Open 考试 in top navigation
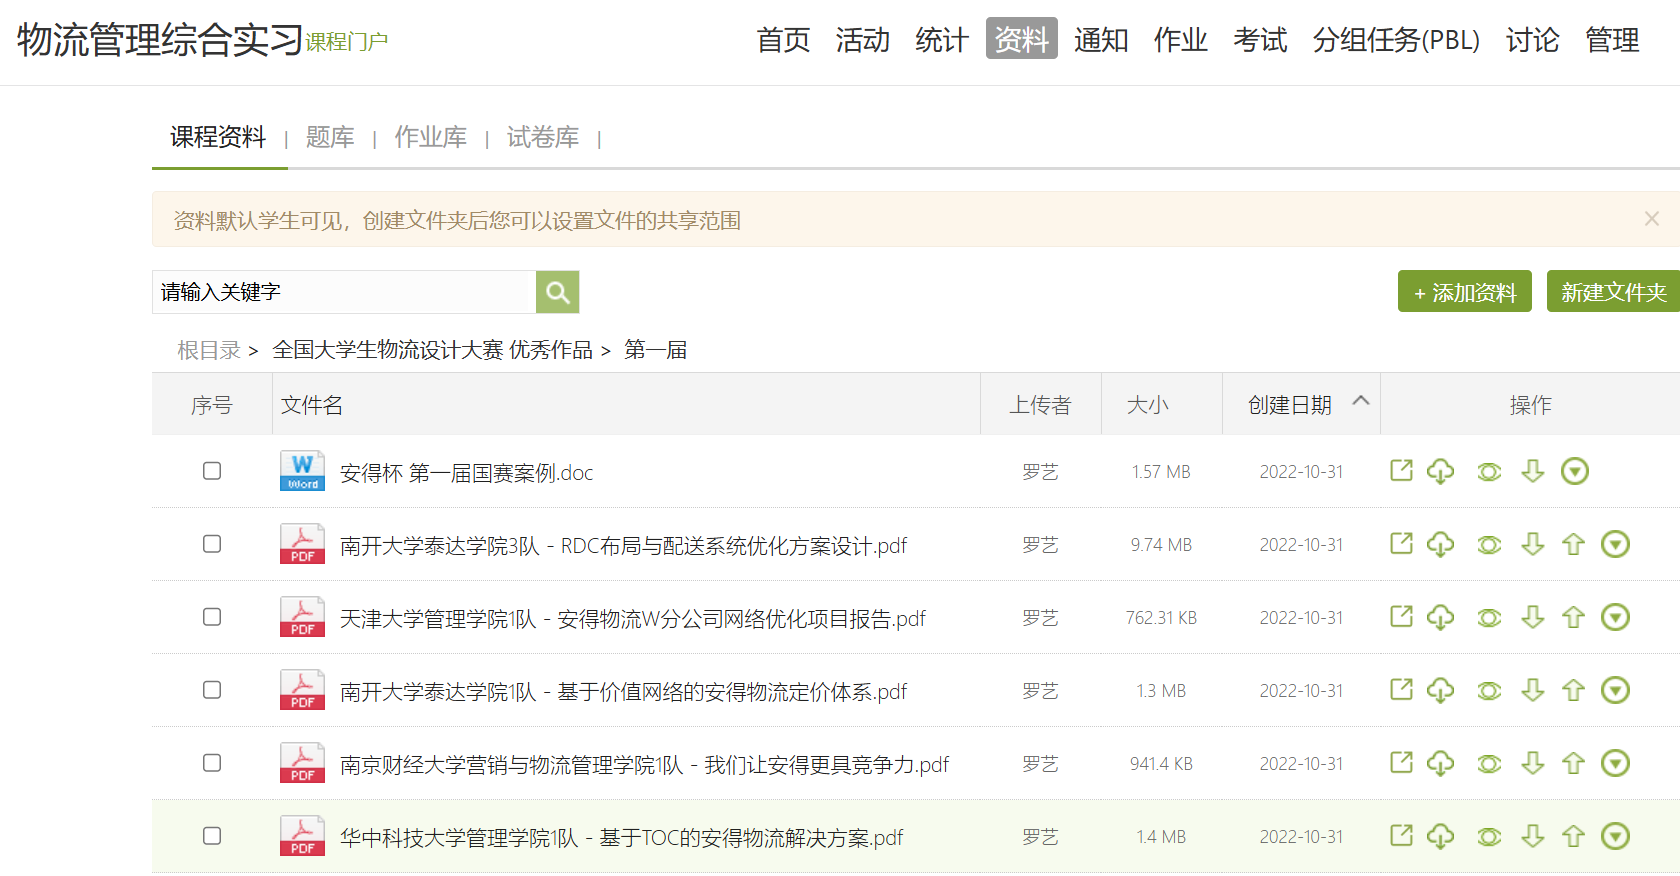 tap(1260, 40)
